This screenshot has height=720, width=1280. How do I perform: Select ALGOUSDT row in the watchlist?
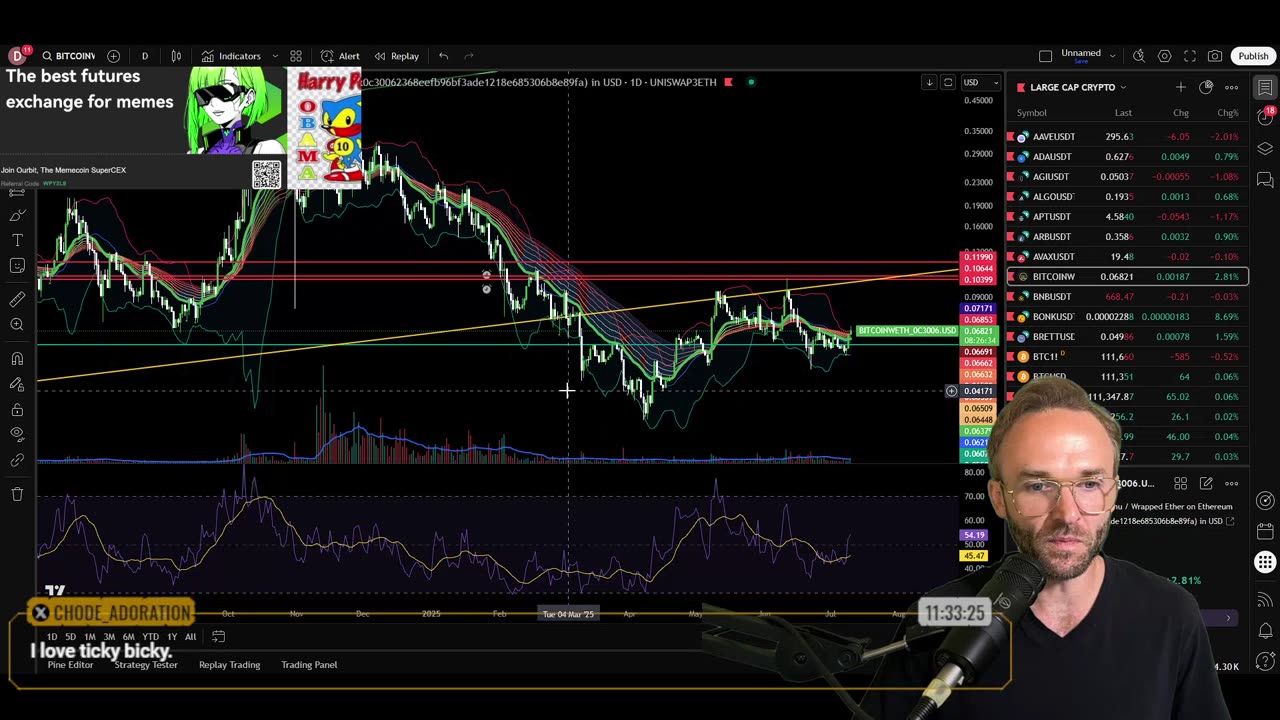click(1128, 196)
